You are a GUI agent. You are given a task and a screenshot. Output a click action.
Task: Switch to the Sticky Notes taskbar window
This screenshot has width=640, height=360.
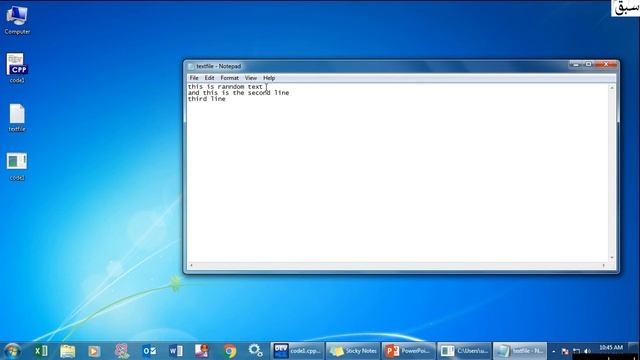pos(353,351)
